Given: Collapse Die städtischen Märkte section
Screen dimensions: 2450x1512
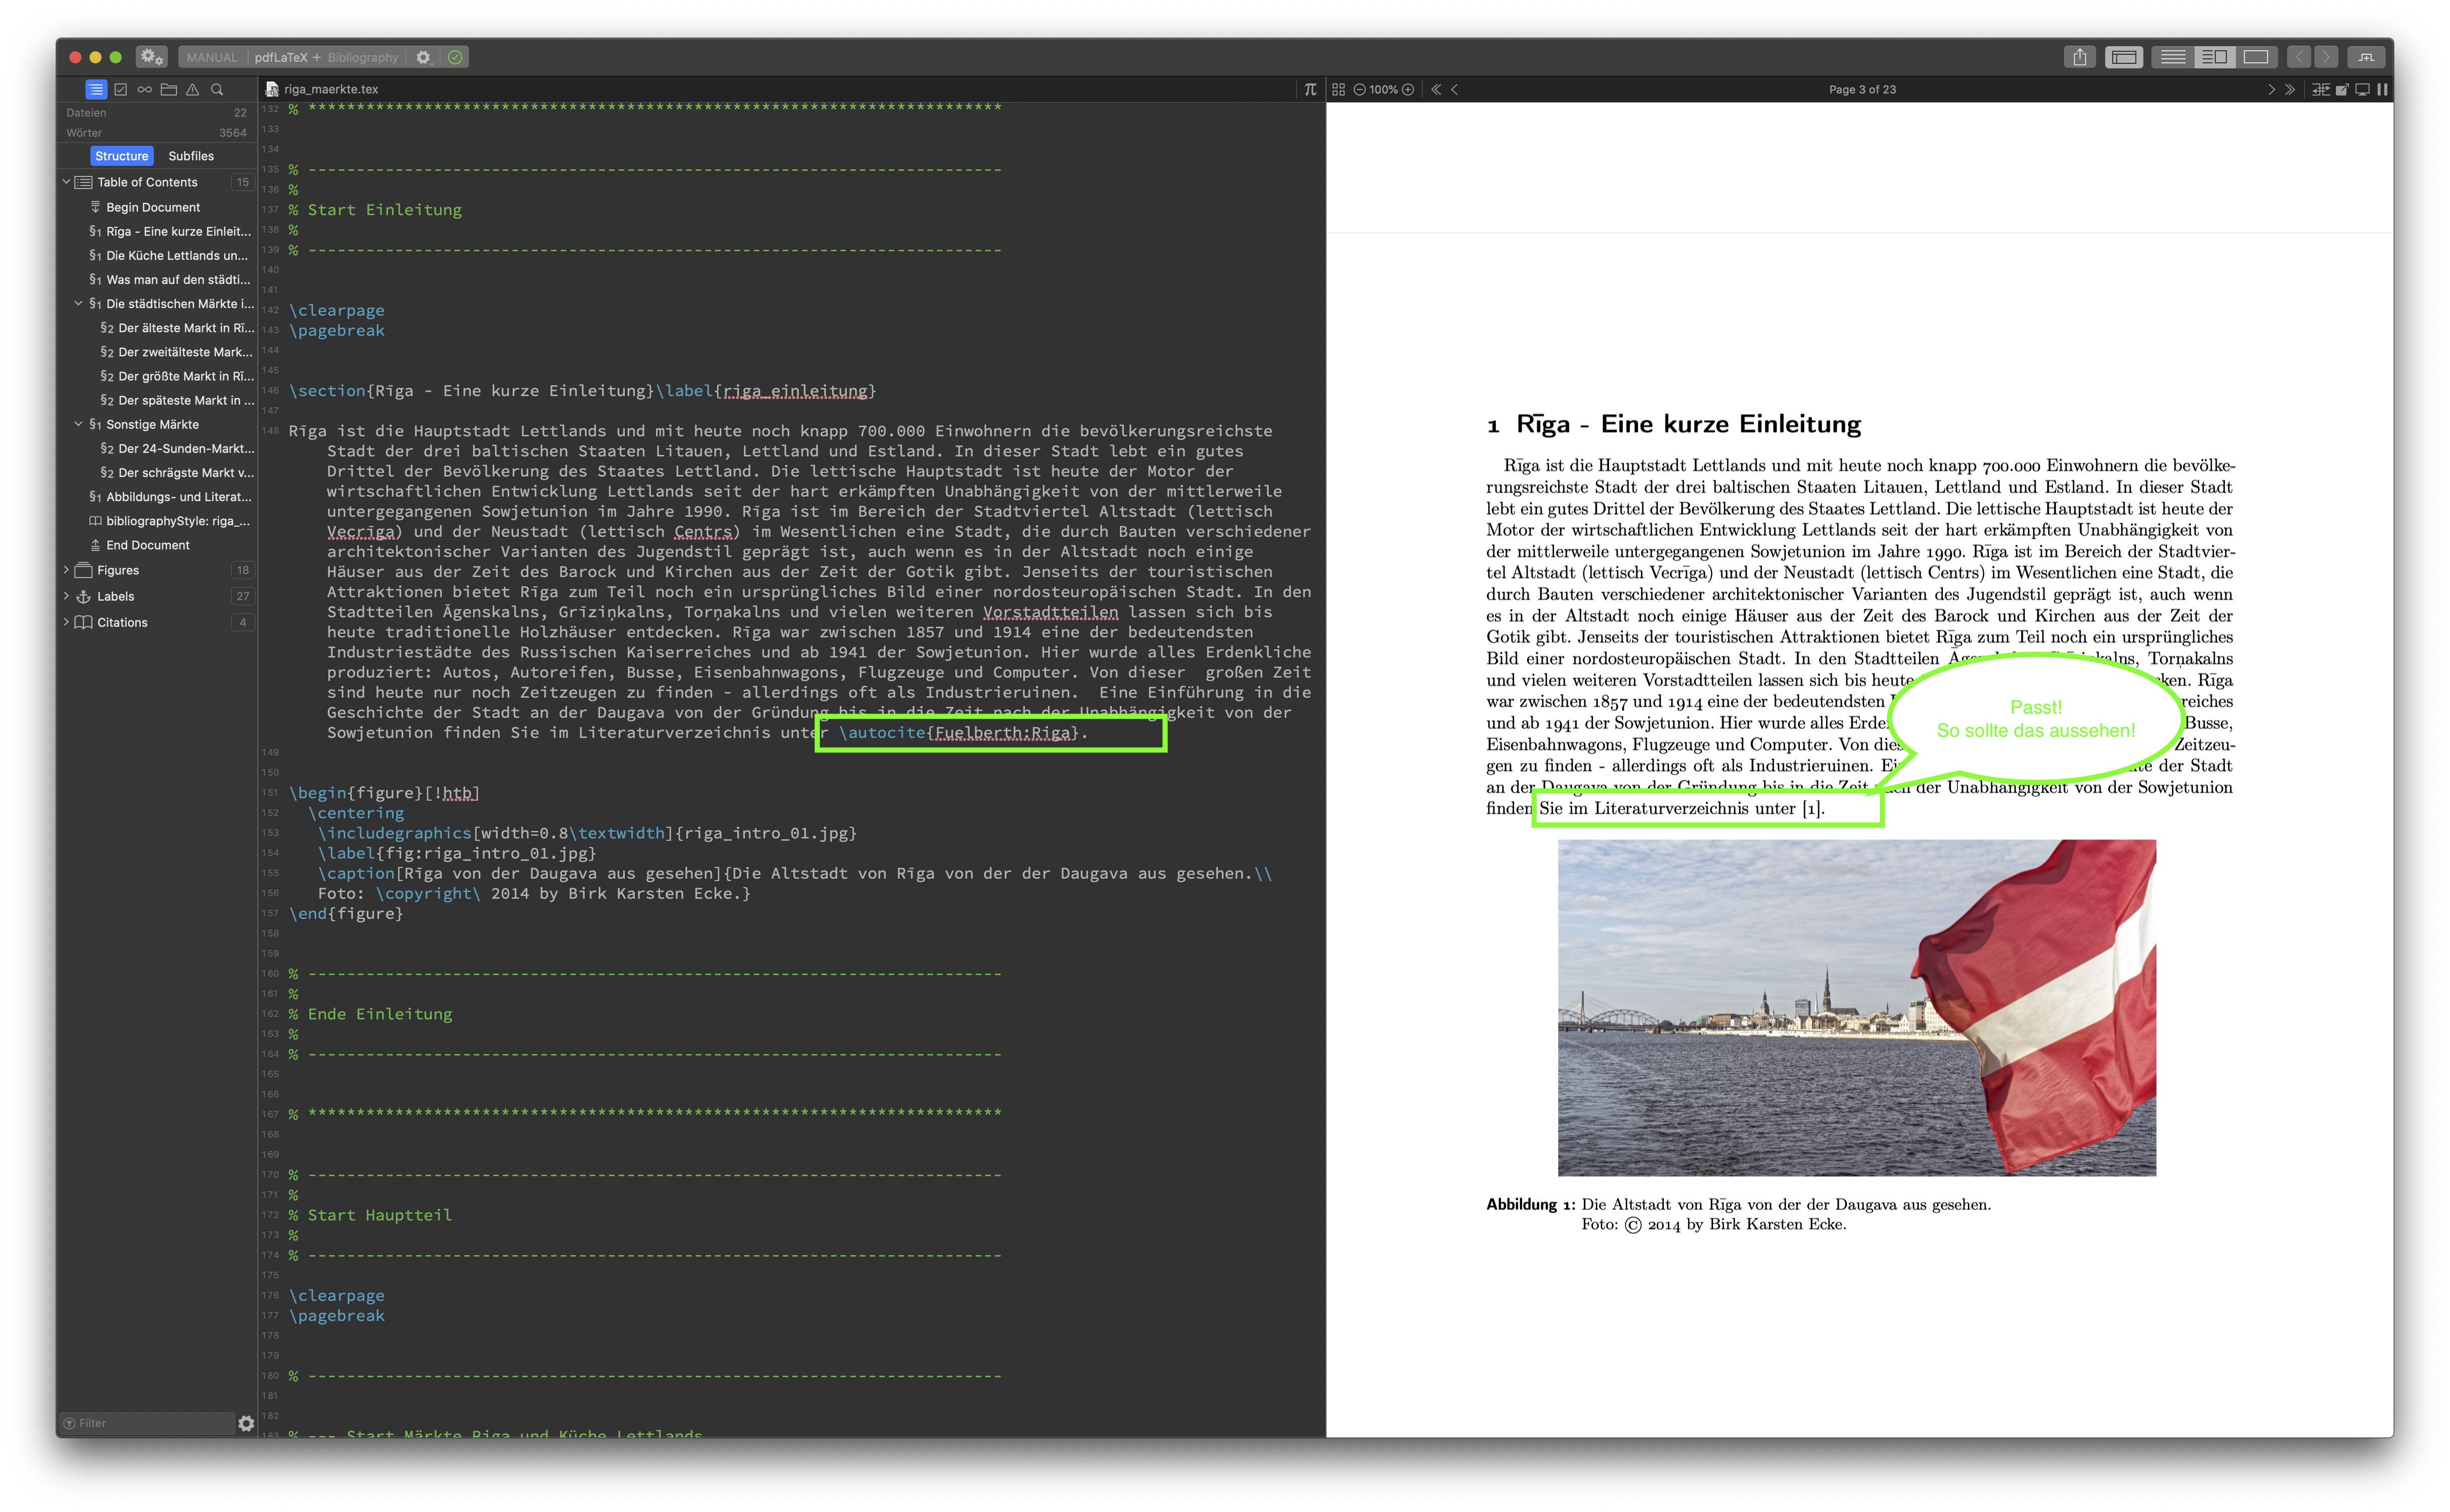Looking at the screenshot, I should (x=79, y=304).
